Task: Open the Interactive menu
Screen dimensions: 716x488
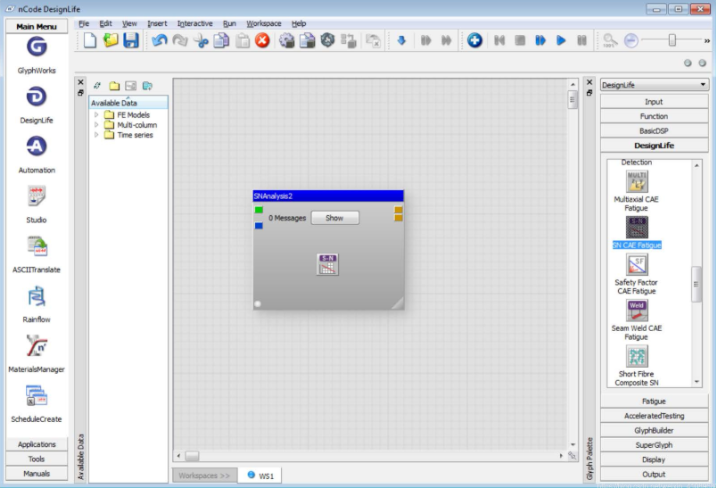Action: [x=195, y=24]
